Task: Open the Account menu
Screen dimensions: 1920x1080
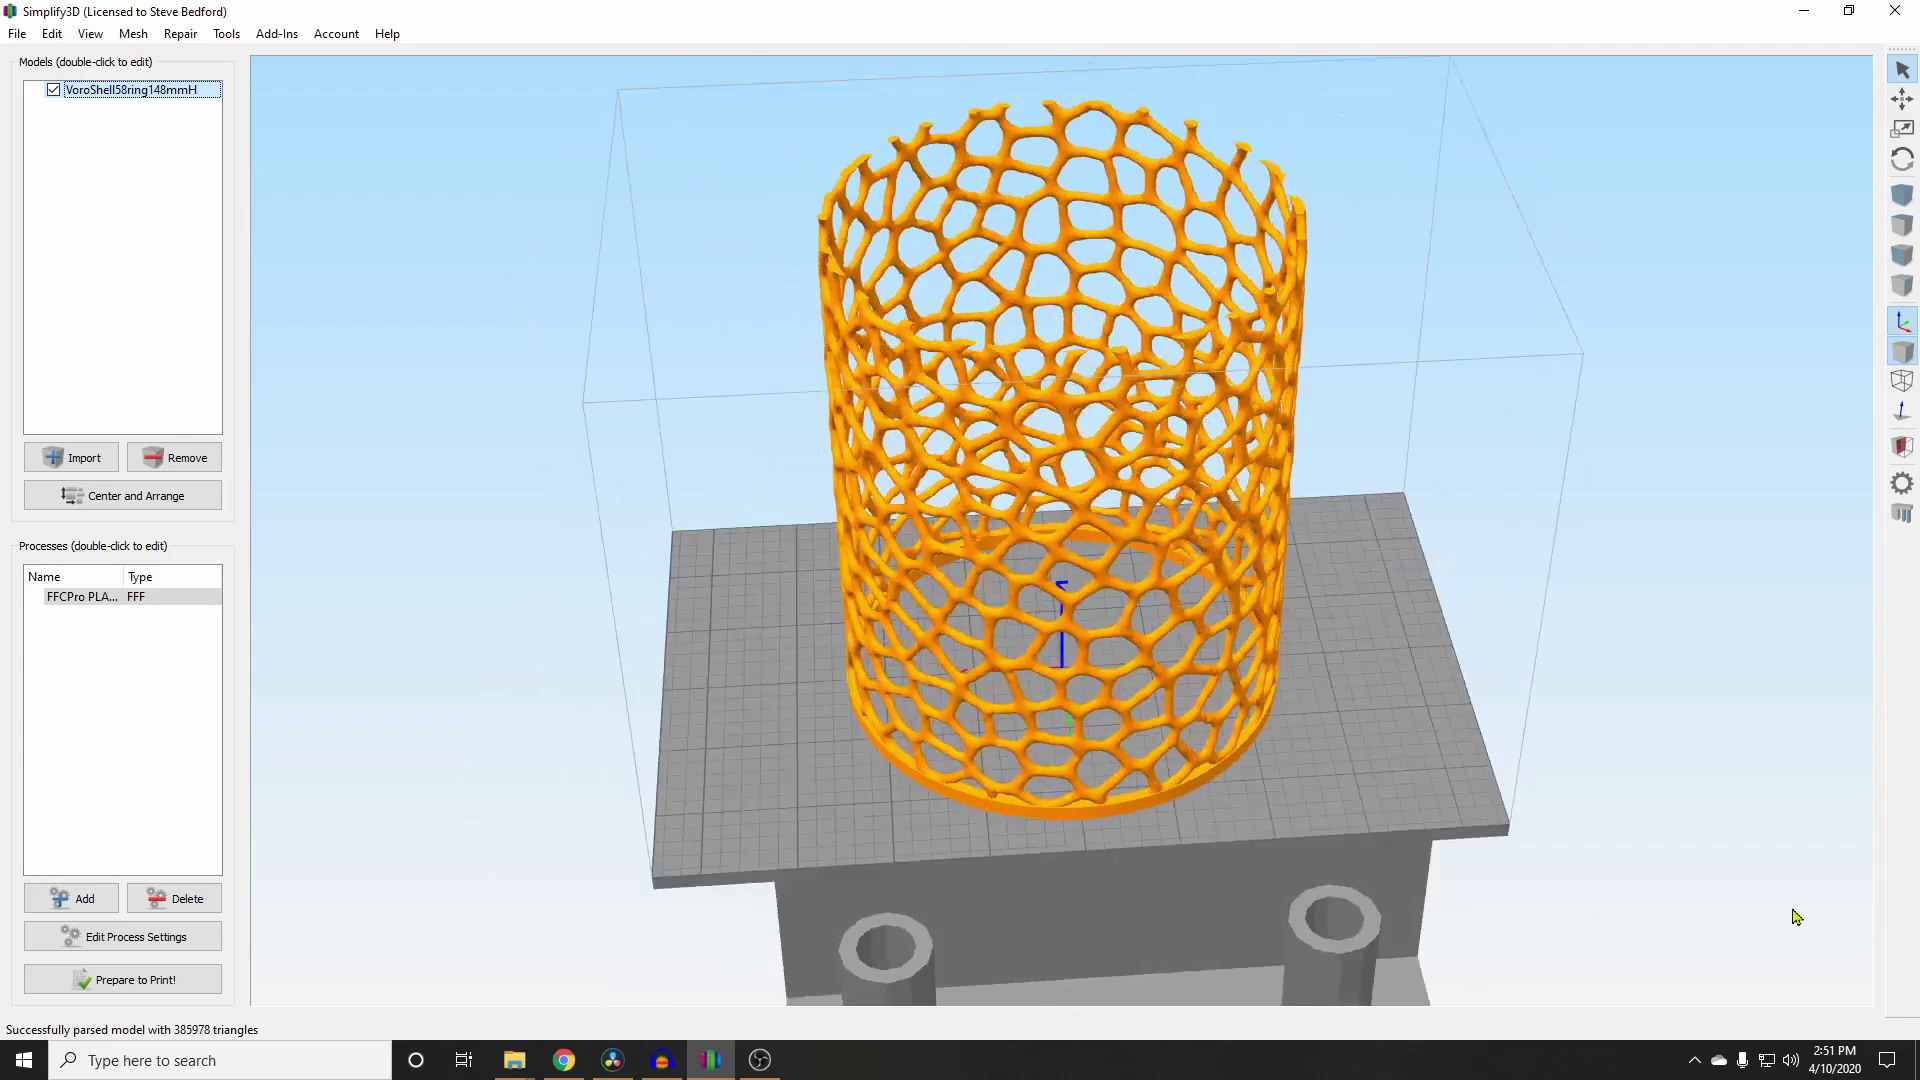Action: pos(336,34)
